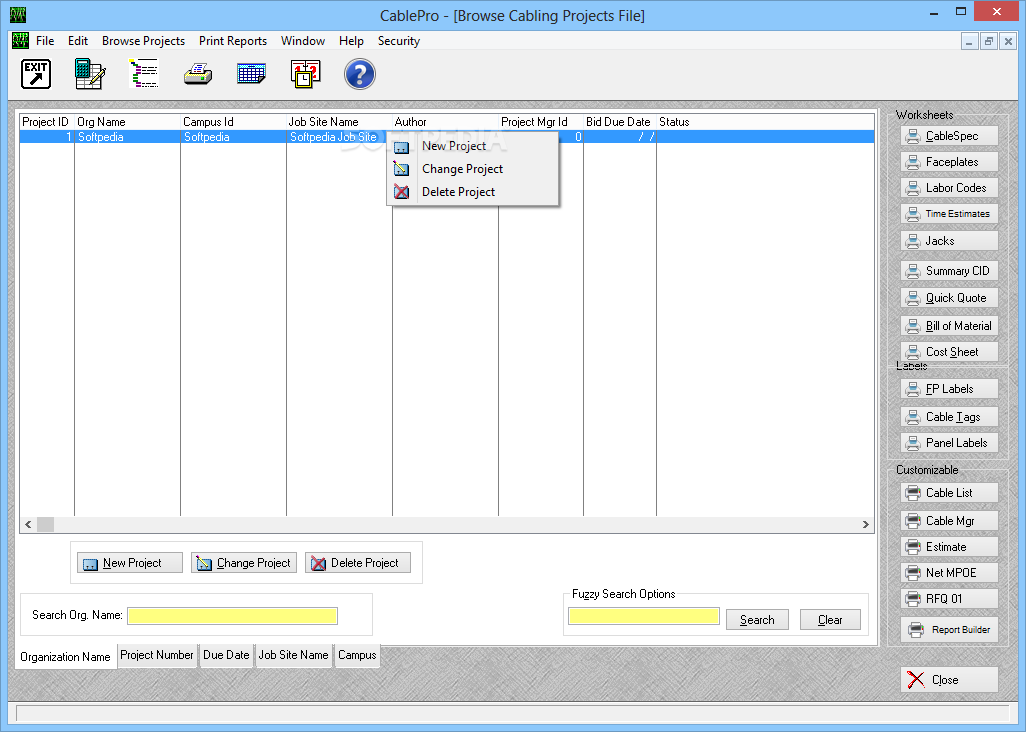Open help with the question mark icon
The image size is (1026, 732).
[x=359, y=74]
